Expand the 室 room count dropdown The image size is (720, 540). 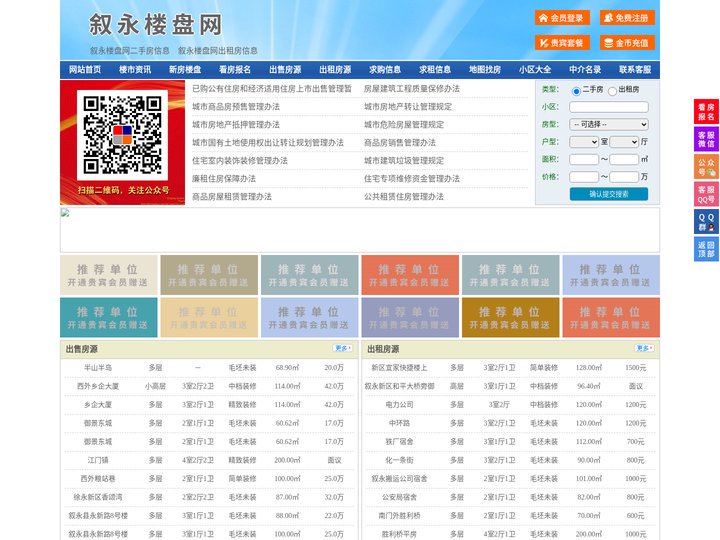tap(584, 142)
